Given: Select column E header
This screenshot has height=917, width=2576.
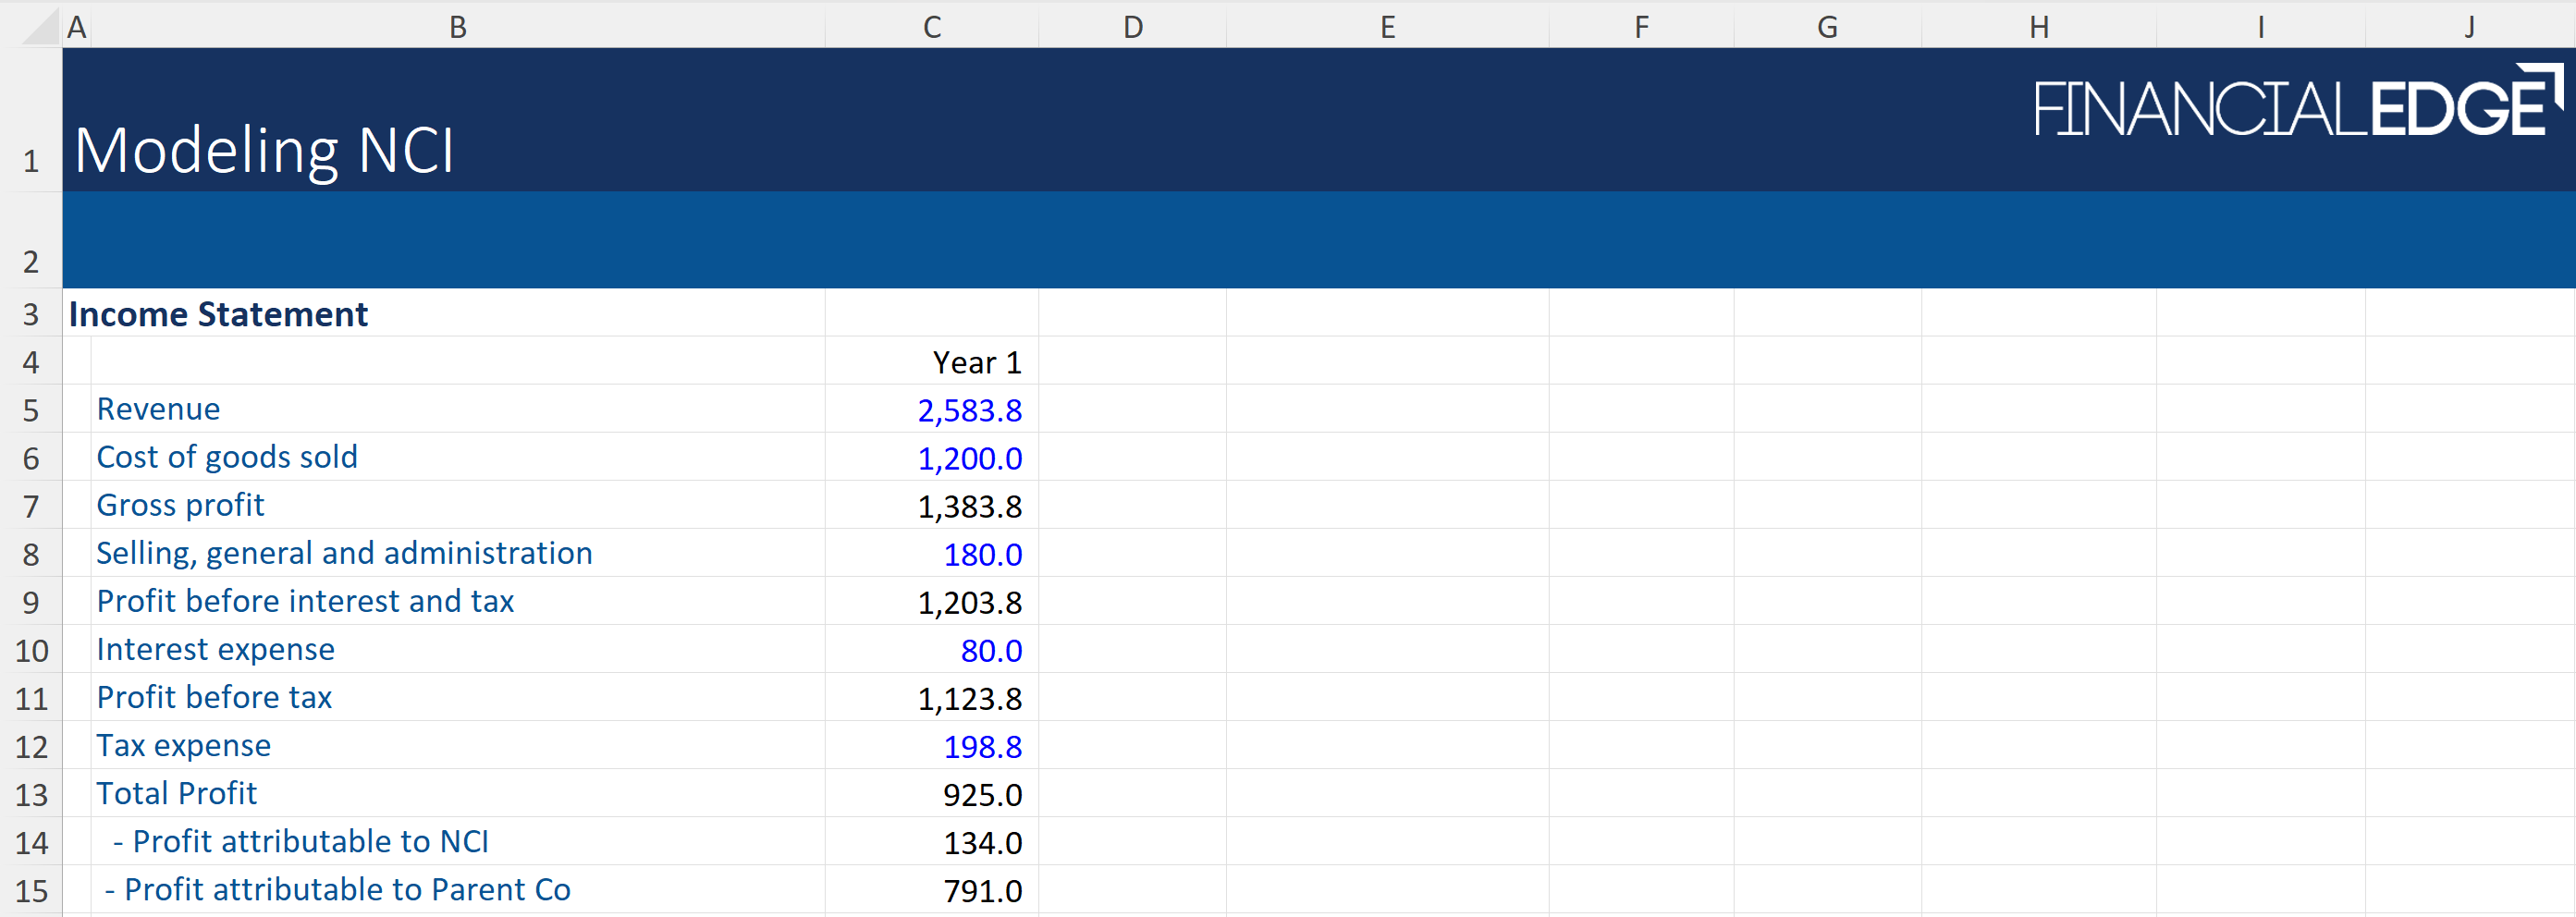Looking at the screenshot, I should pos(1387,27).
